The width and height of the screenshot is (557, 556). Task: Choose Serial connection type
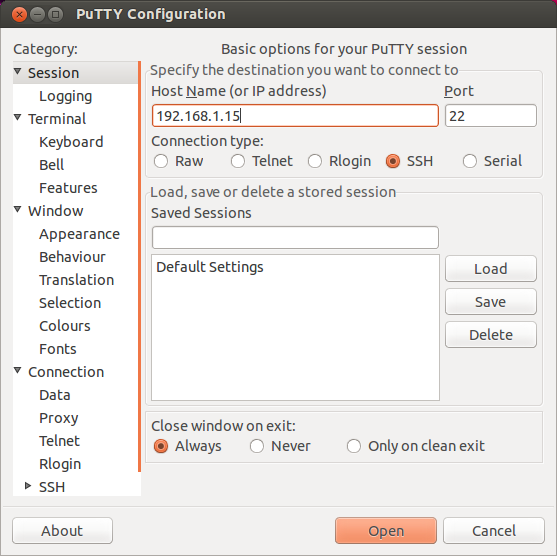point(470,161)
